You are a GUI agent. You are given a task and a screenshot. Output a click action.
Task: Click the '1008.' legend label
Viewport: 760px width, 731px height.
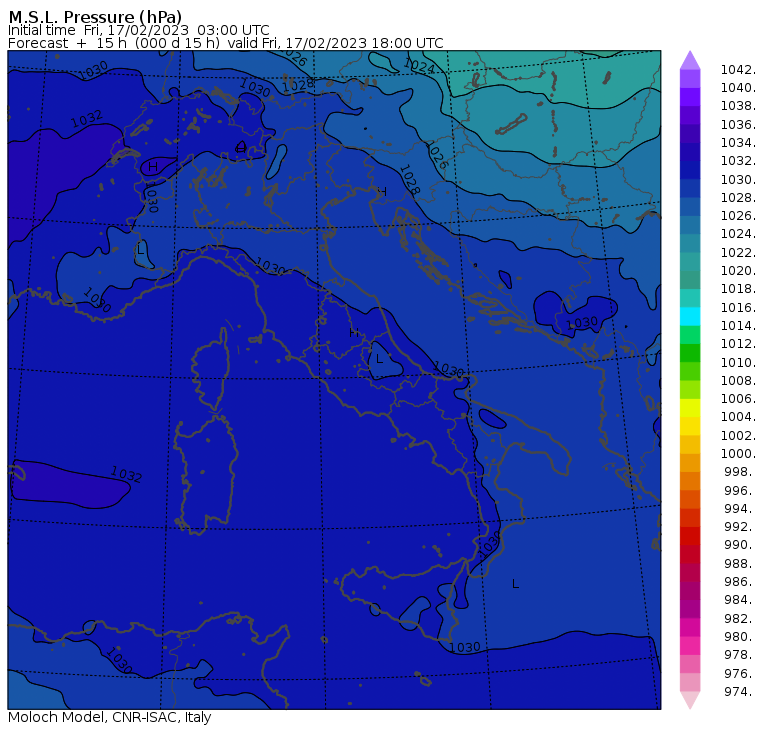738,381
